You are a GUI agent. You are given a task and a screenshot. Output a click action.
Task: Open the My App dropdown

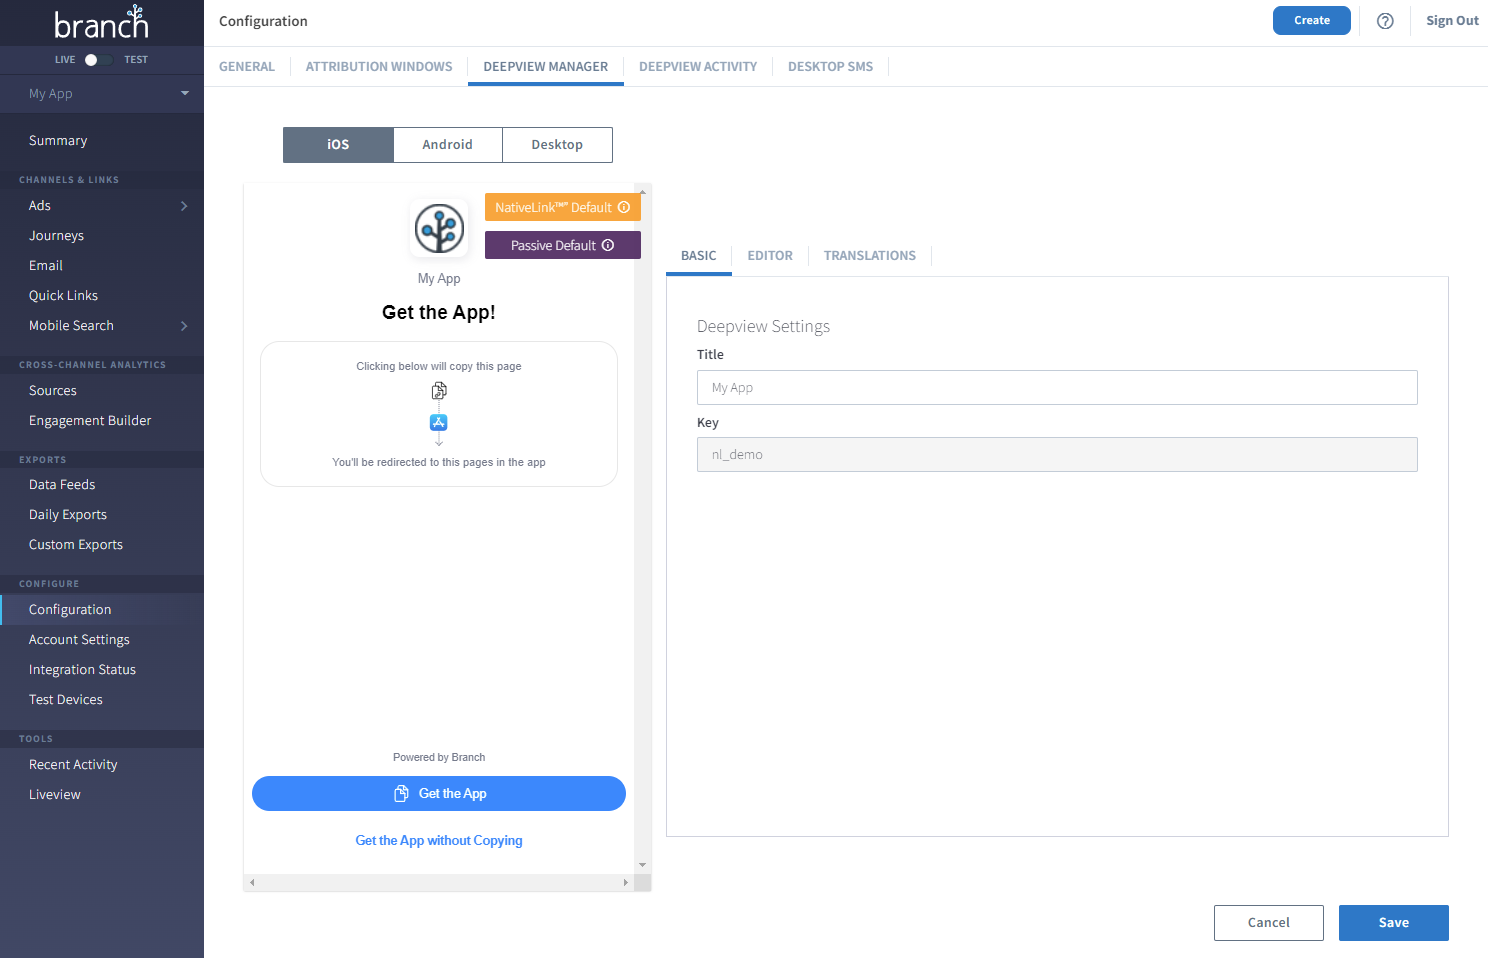tap(102, 94)
